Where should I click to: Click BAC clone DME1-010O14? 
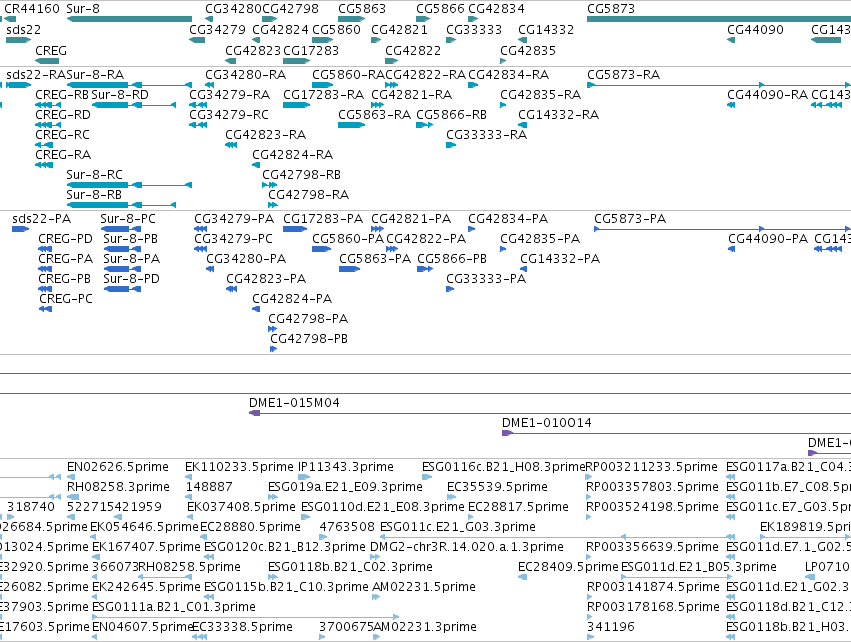(547, 423)
